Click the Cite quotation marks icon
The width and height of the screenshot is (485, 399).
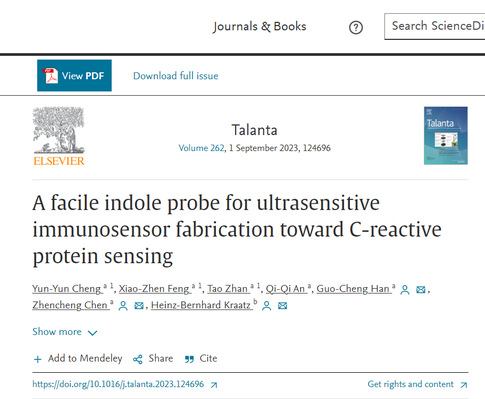pos(189,359)
